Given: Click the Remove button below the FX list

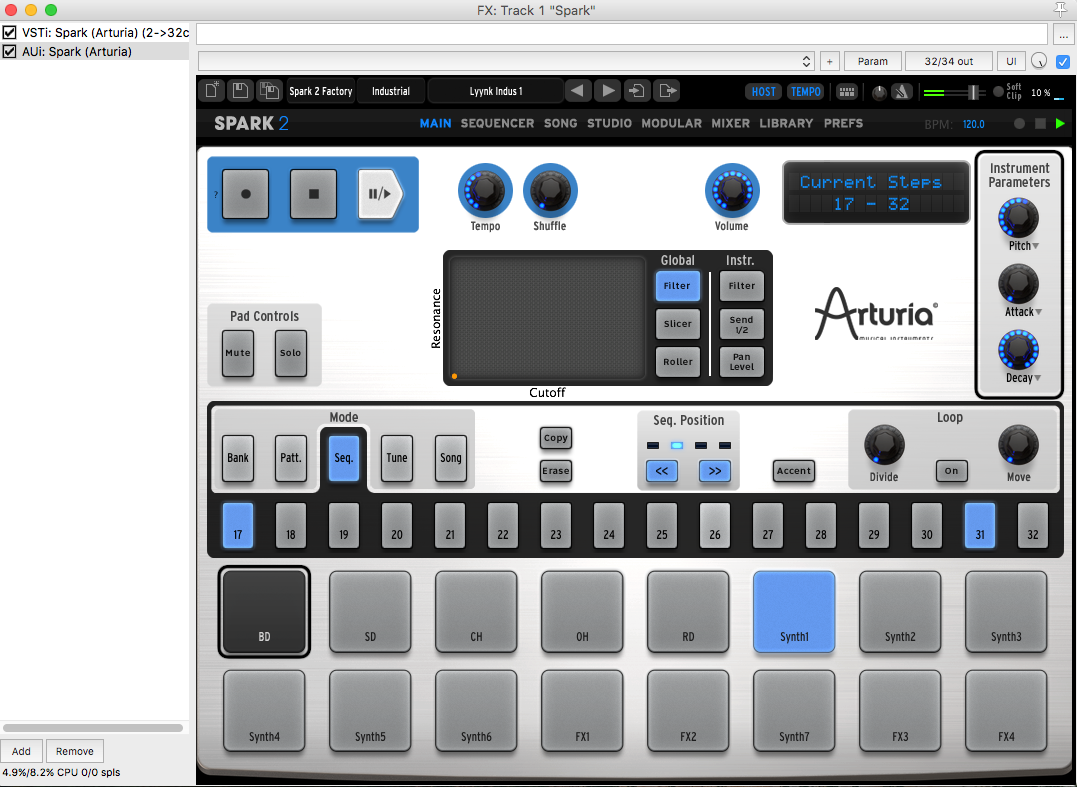Looking at the screenshot, I should [x=75, y=751].
